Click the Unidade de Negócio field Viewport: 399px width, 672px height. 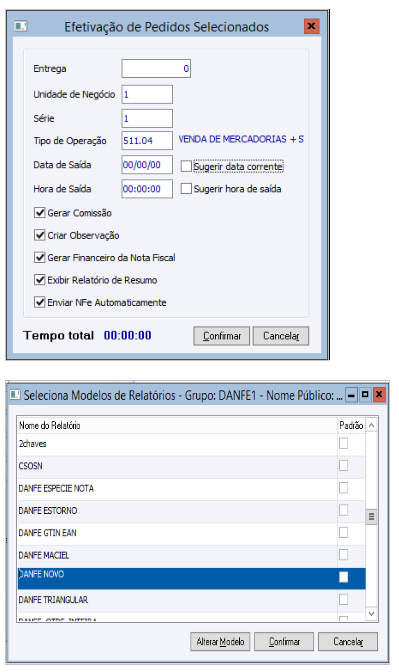(x=147, y=94)
